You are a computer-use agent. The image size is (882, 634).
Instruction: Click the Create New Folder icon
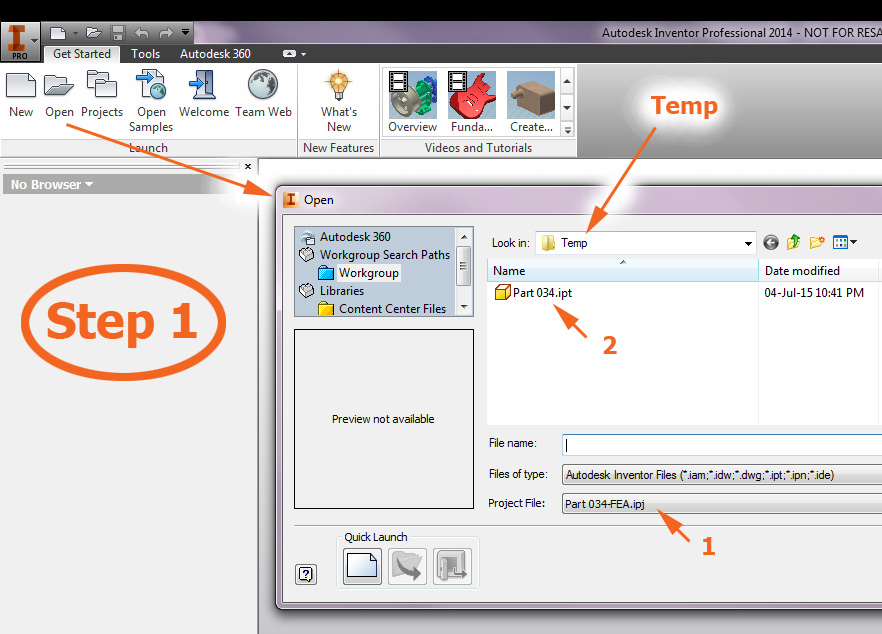click(x=817, y=242)
